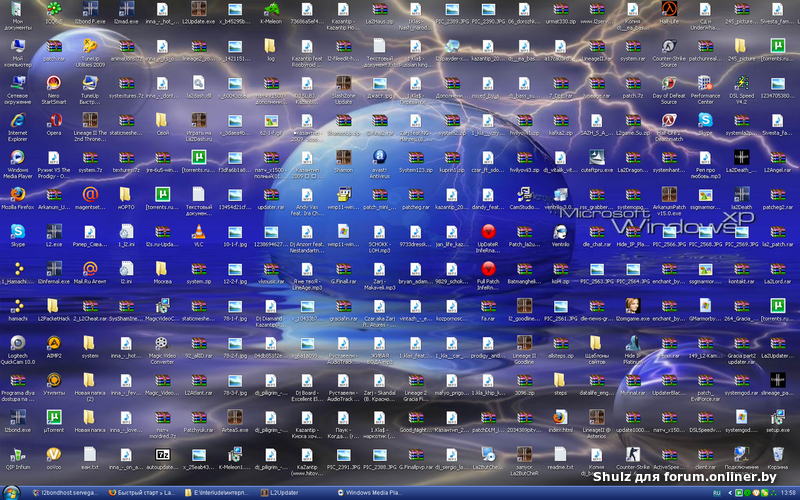Select the ArteaS.exe icon
The height and width of the screenshot is (500, 800).
coord(235,417)
